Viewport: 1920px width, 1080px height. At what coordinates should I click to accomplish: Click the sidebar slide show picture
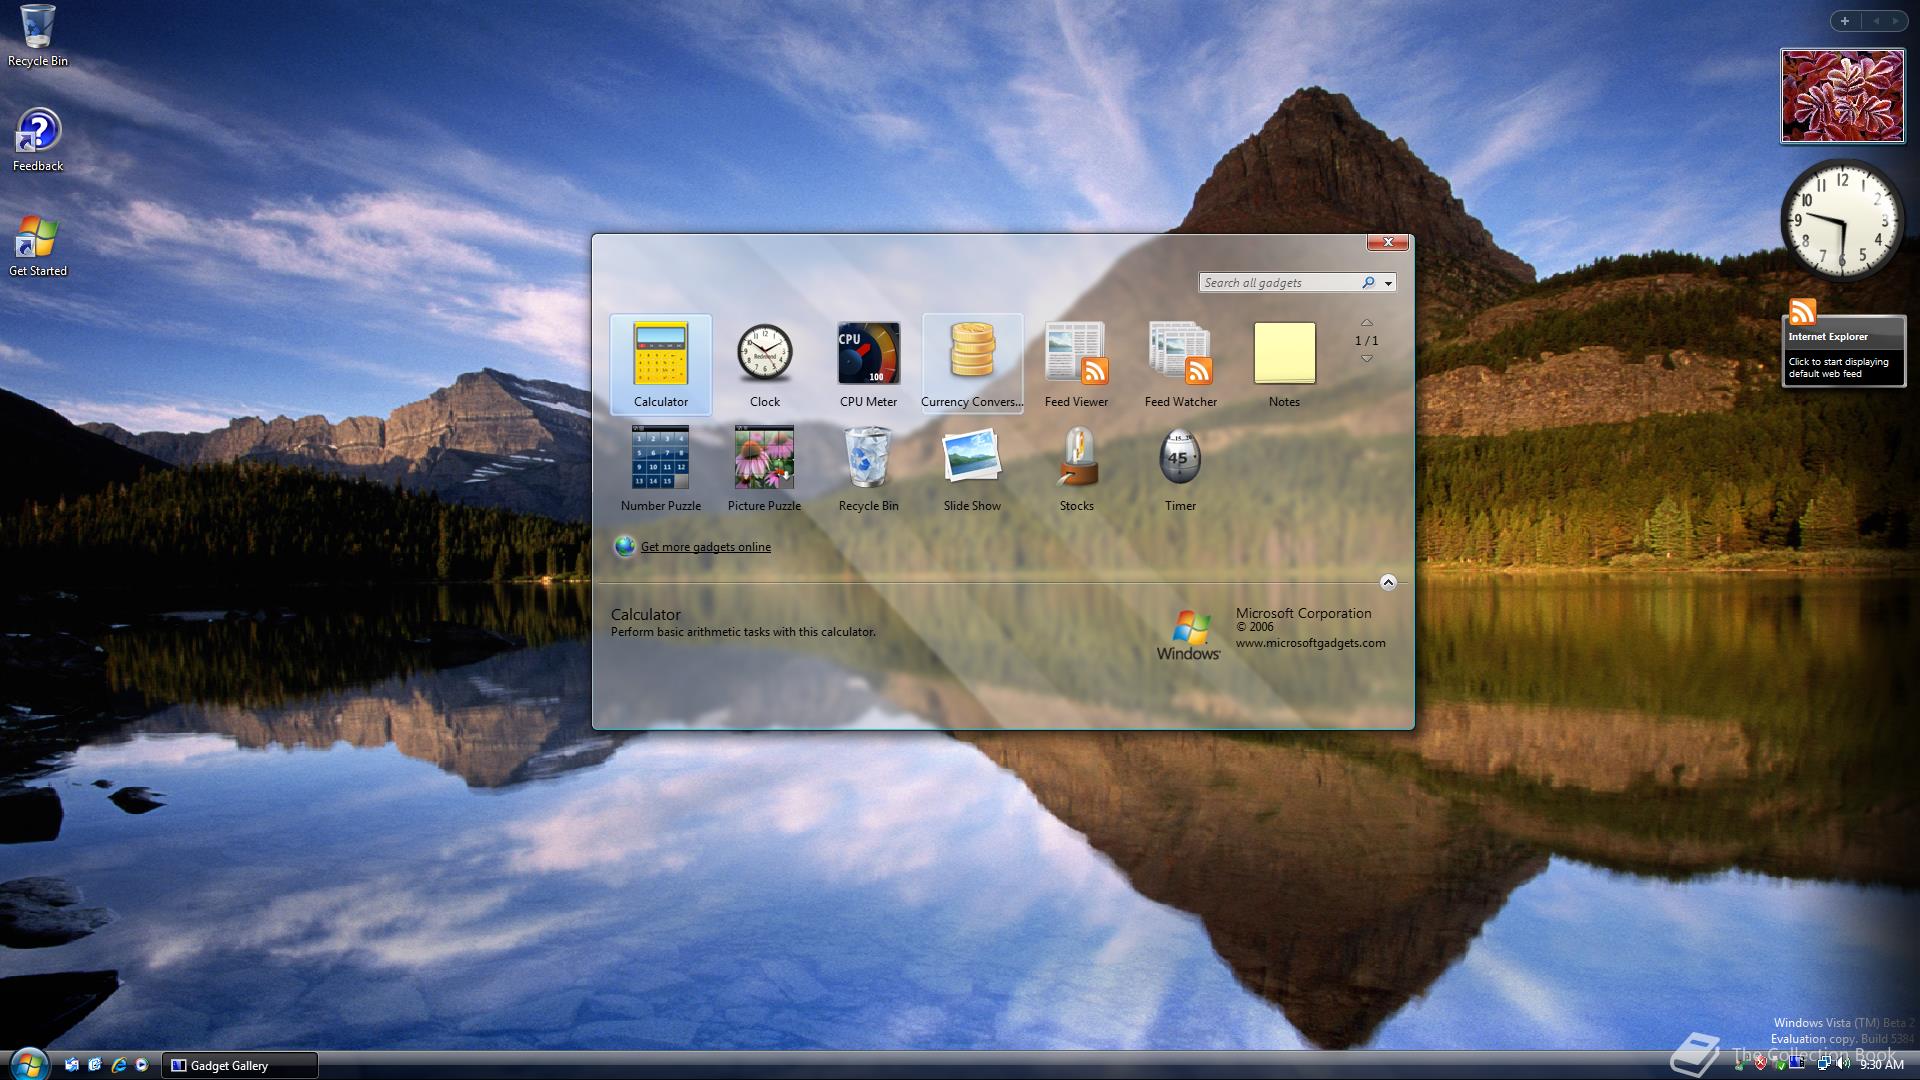1842,96
